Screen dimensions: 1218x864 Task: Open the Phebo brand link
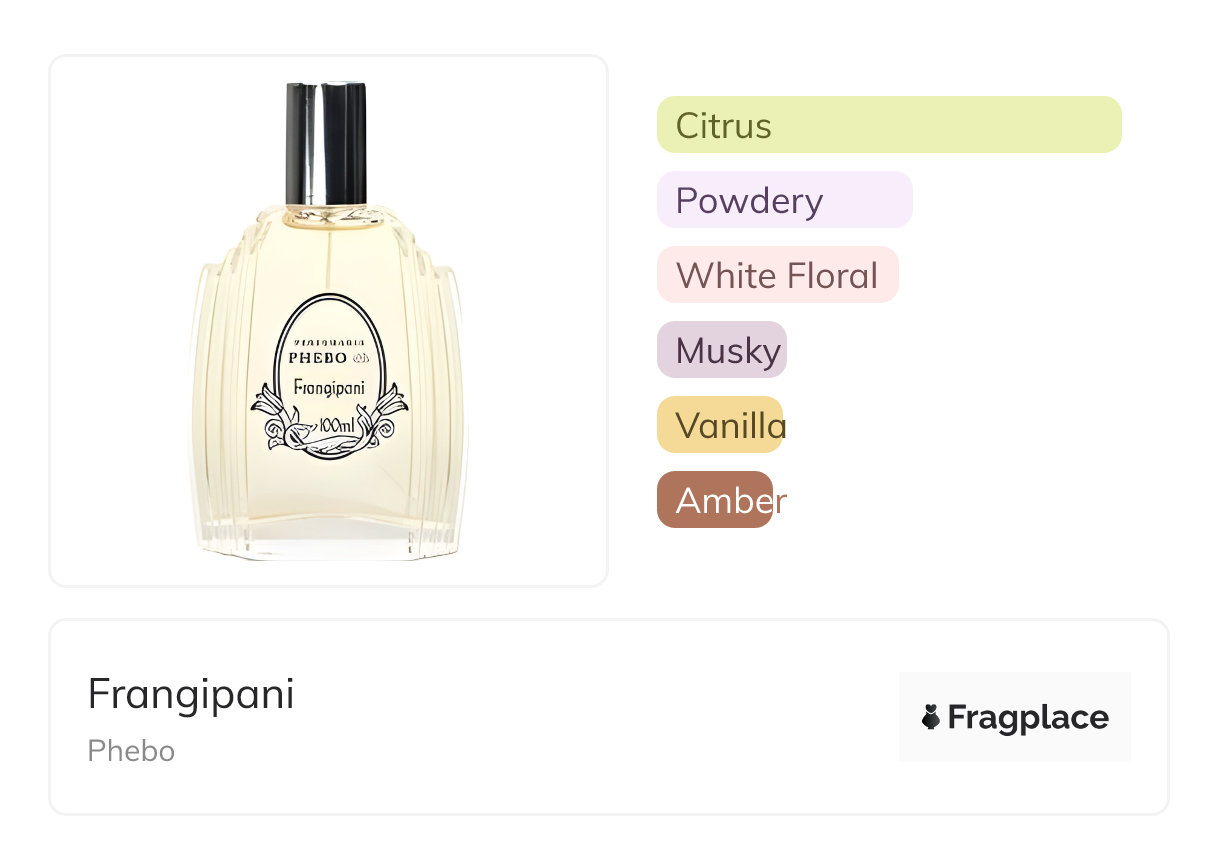(131, 751)
